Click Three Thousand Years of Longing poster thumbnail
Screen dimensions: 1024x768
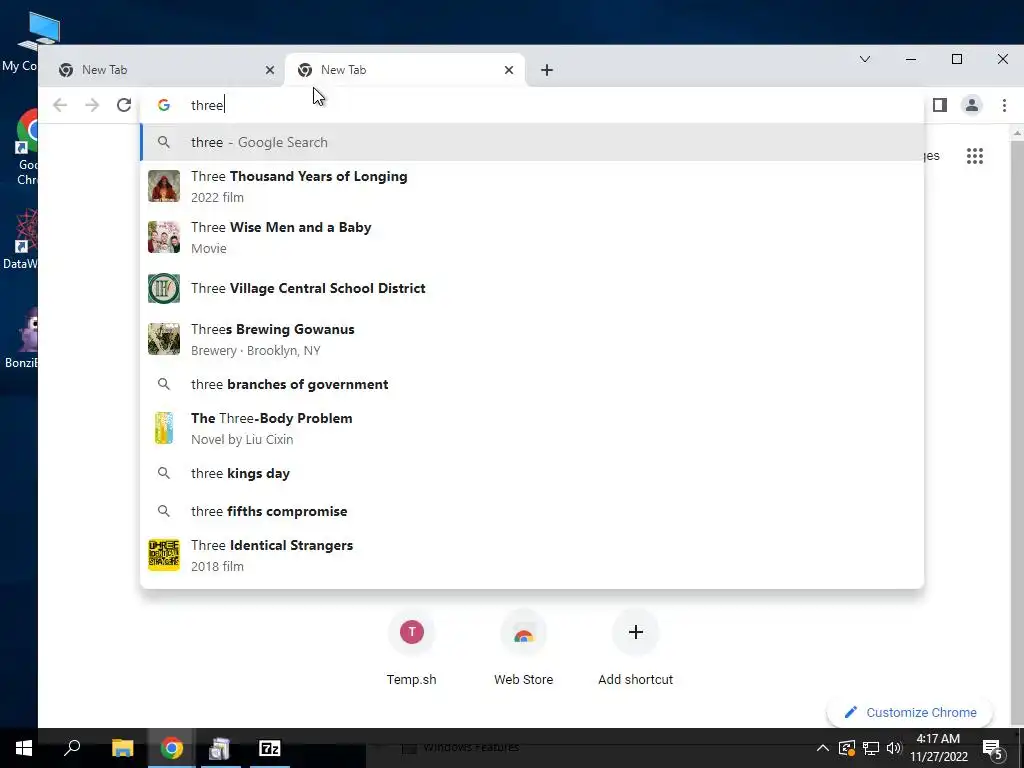click(x=164, y=186)
